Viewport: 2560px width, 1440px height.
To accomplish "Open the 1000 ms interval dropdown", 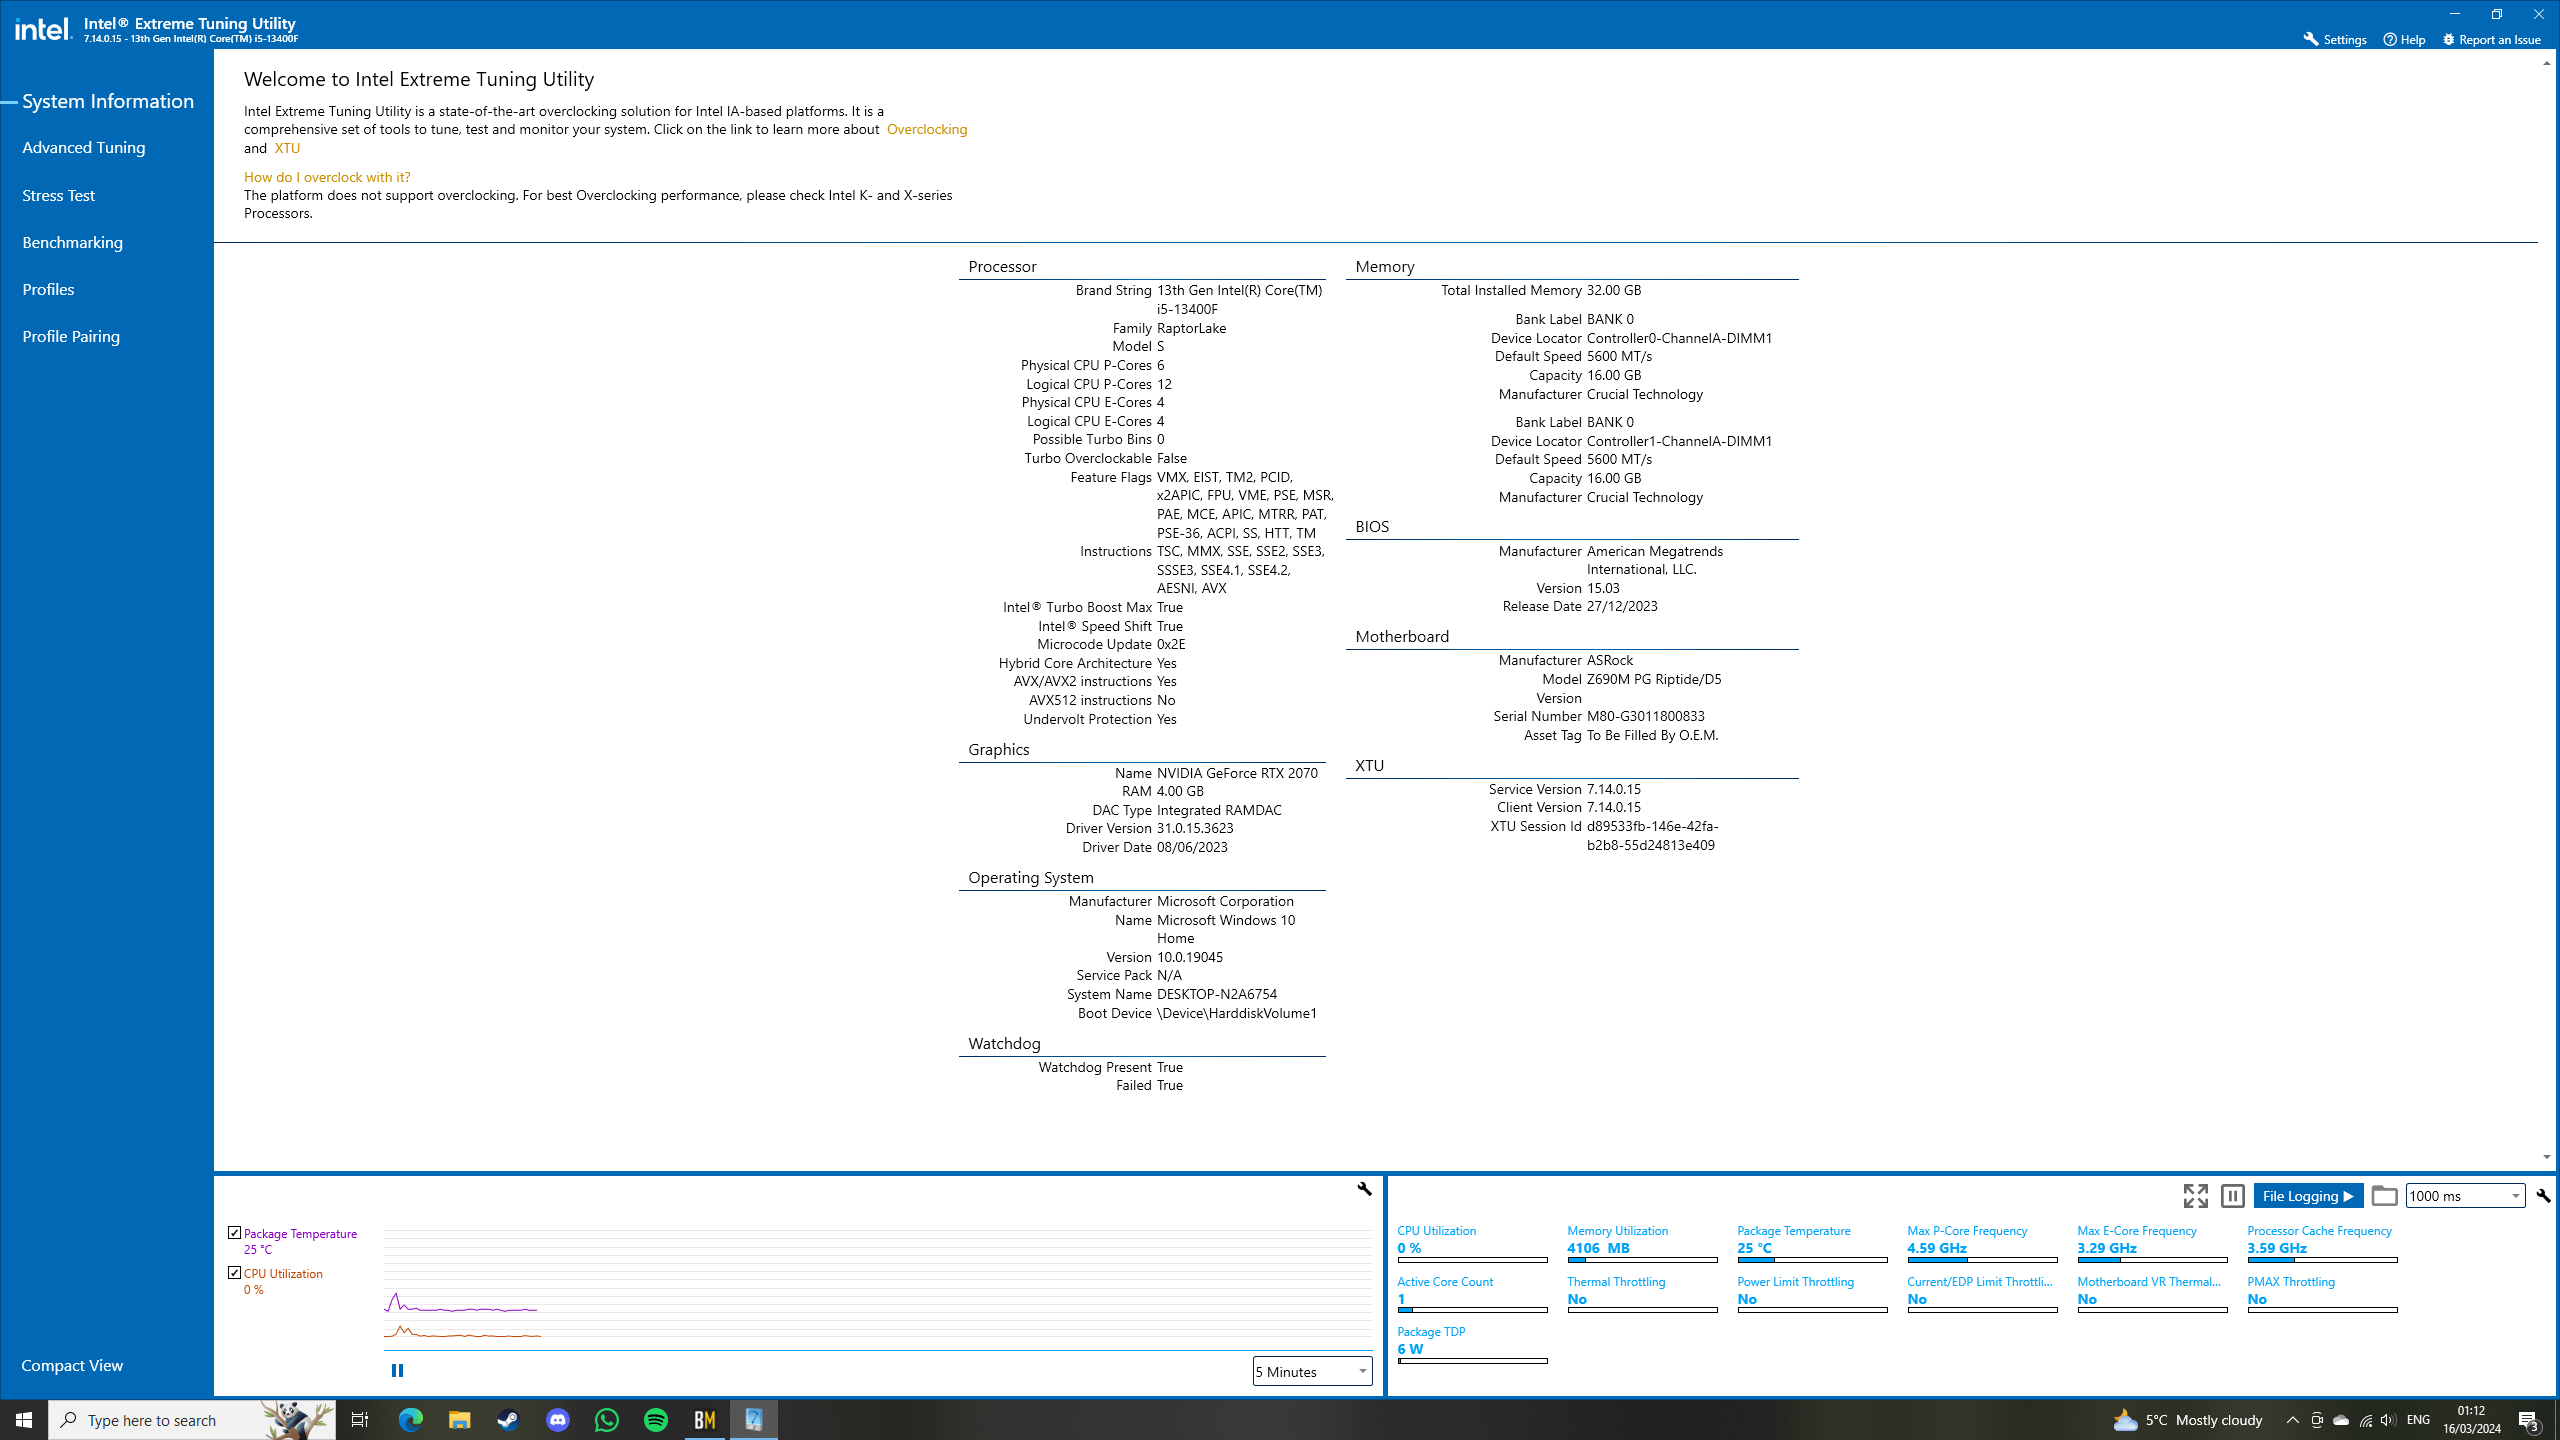I will [x=2465, y=1196].
